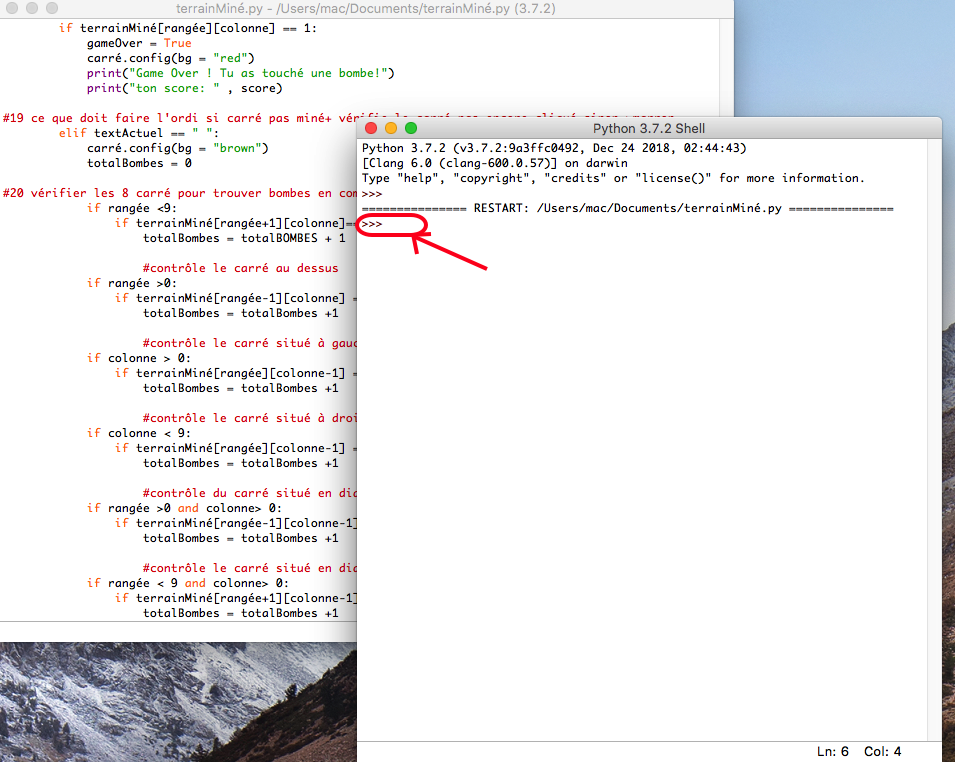Image resolution: width=955 pixels, height=762 pixels.
Task: Close the terrainMiné.py editor window
Action: 14,10
